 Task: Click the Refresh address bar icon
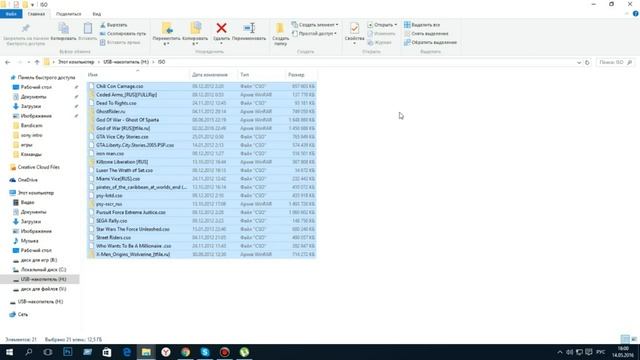click(587, 62)
